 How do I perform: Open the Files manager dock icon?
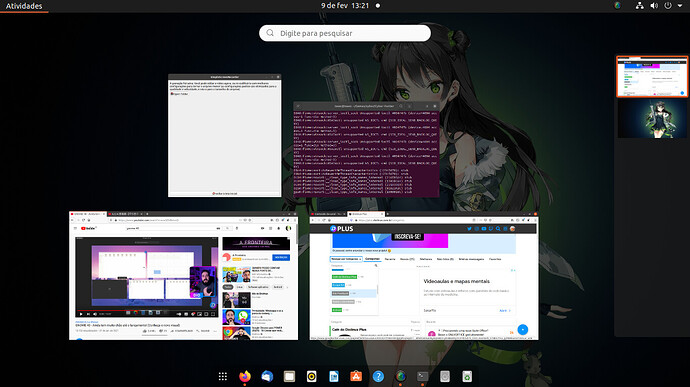289,376
